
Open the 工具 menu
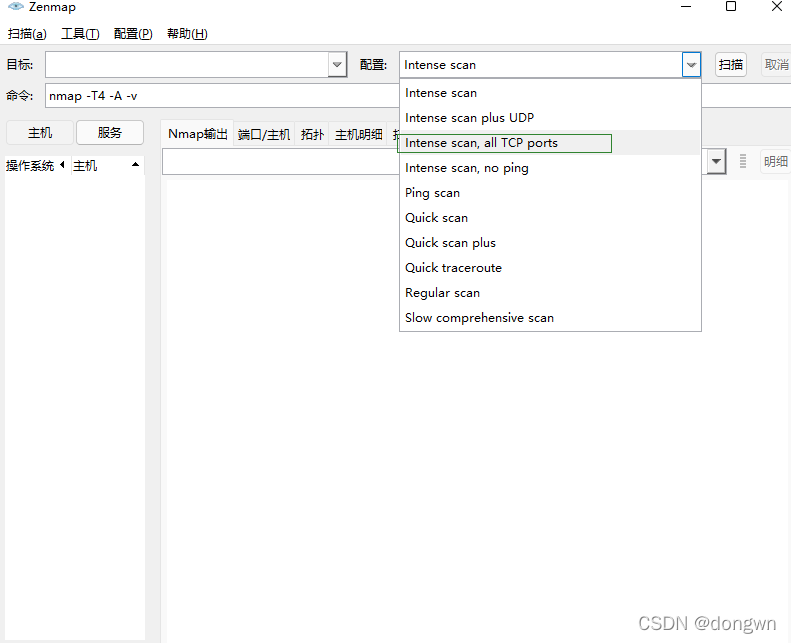point(80,34)
